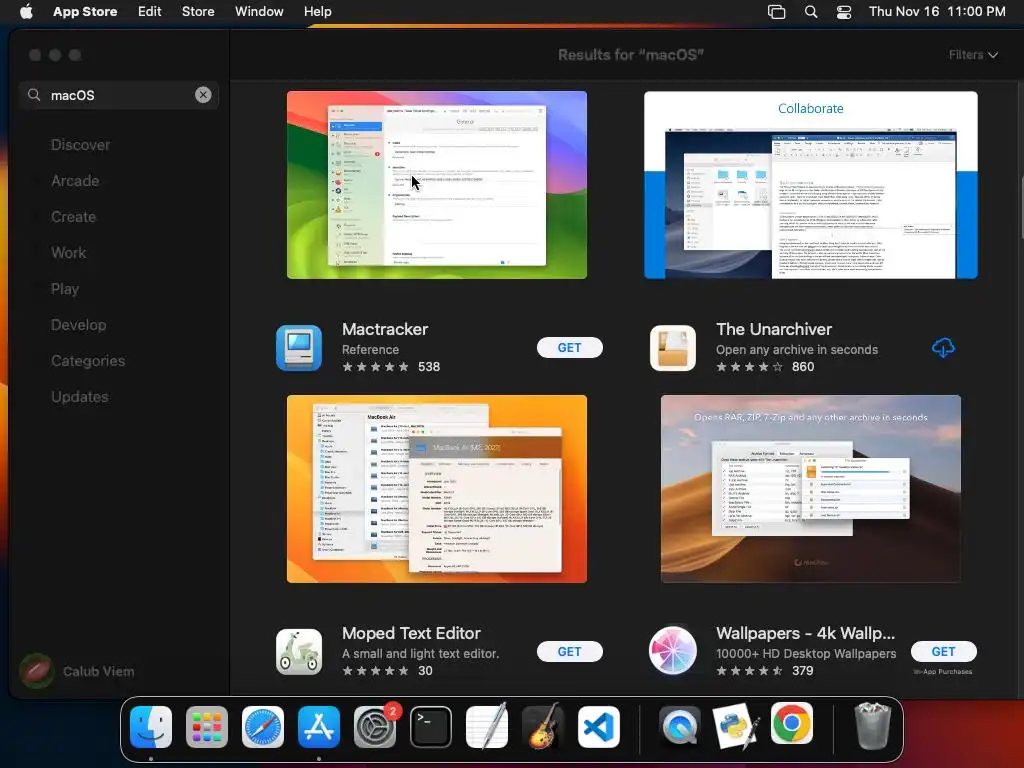Open Launchpad from the Dock

207,727
